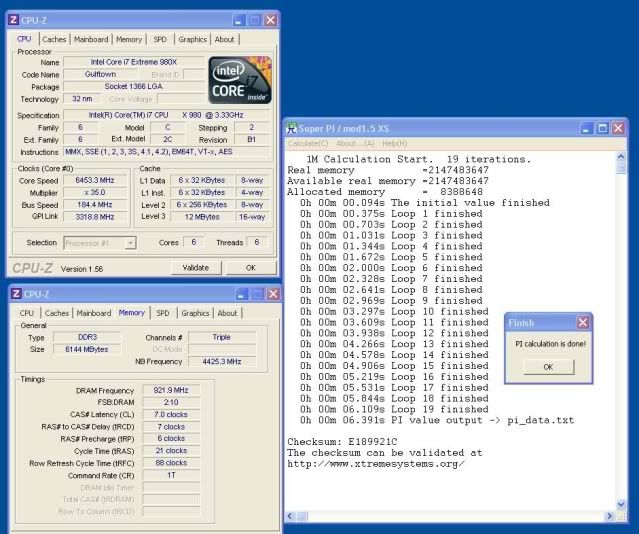Click the Super PI title bar icon
This screenshot has height=534, width=639.
tap(292, 128)
